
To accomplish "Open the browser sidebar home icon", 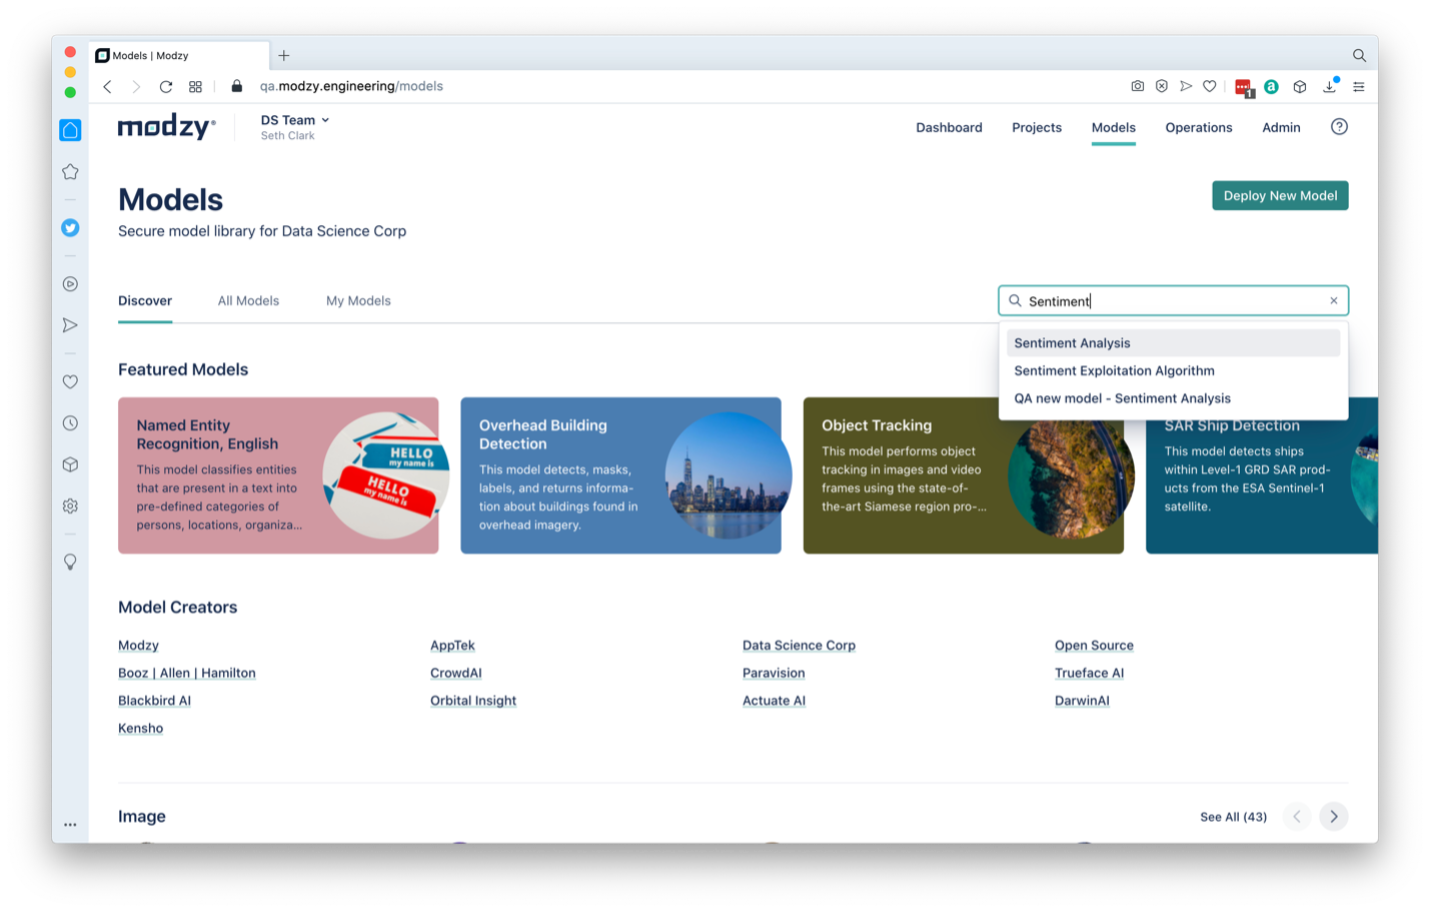I will pos(70,130).
